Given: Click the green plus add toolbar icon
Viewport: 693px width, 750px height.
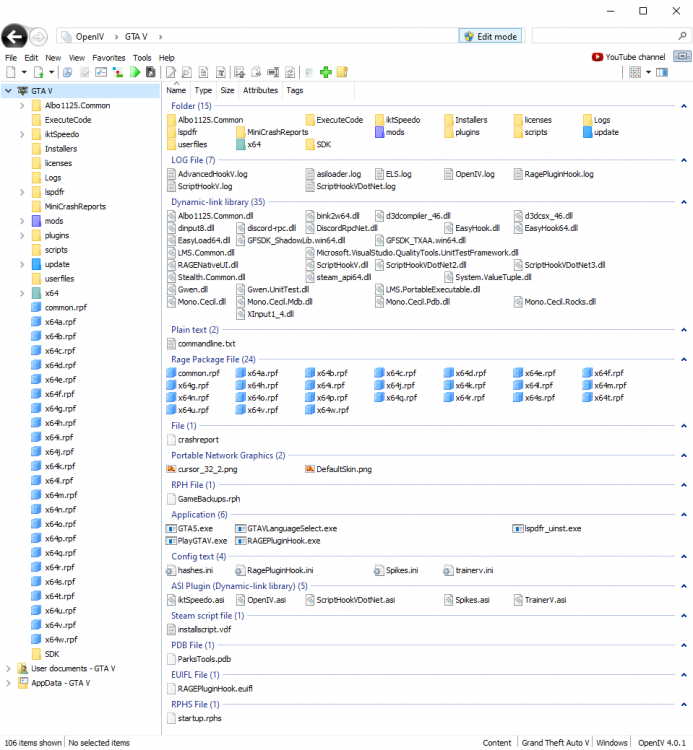Looking at the screenshot, I should [326, 72].
